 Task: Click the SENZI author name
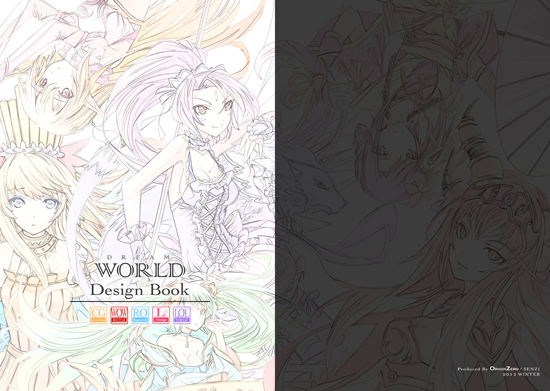(532, 369)
